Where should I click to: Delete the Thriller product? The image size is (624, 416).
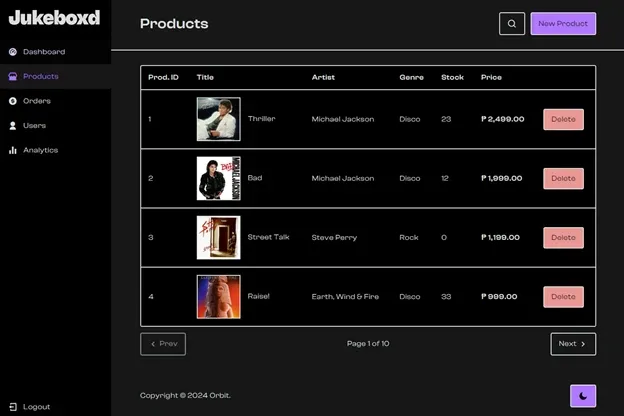tap(564, 119)
